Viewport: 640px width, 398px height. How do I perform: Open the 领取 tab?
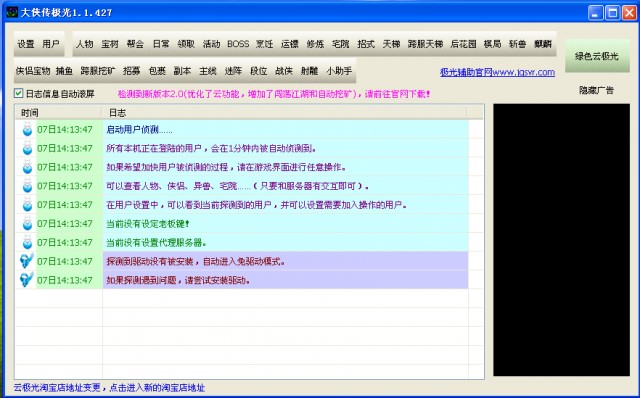pyautogui.click(x=186, y=44)
